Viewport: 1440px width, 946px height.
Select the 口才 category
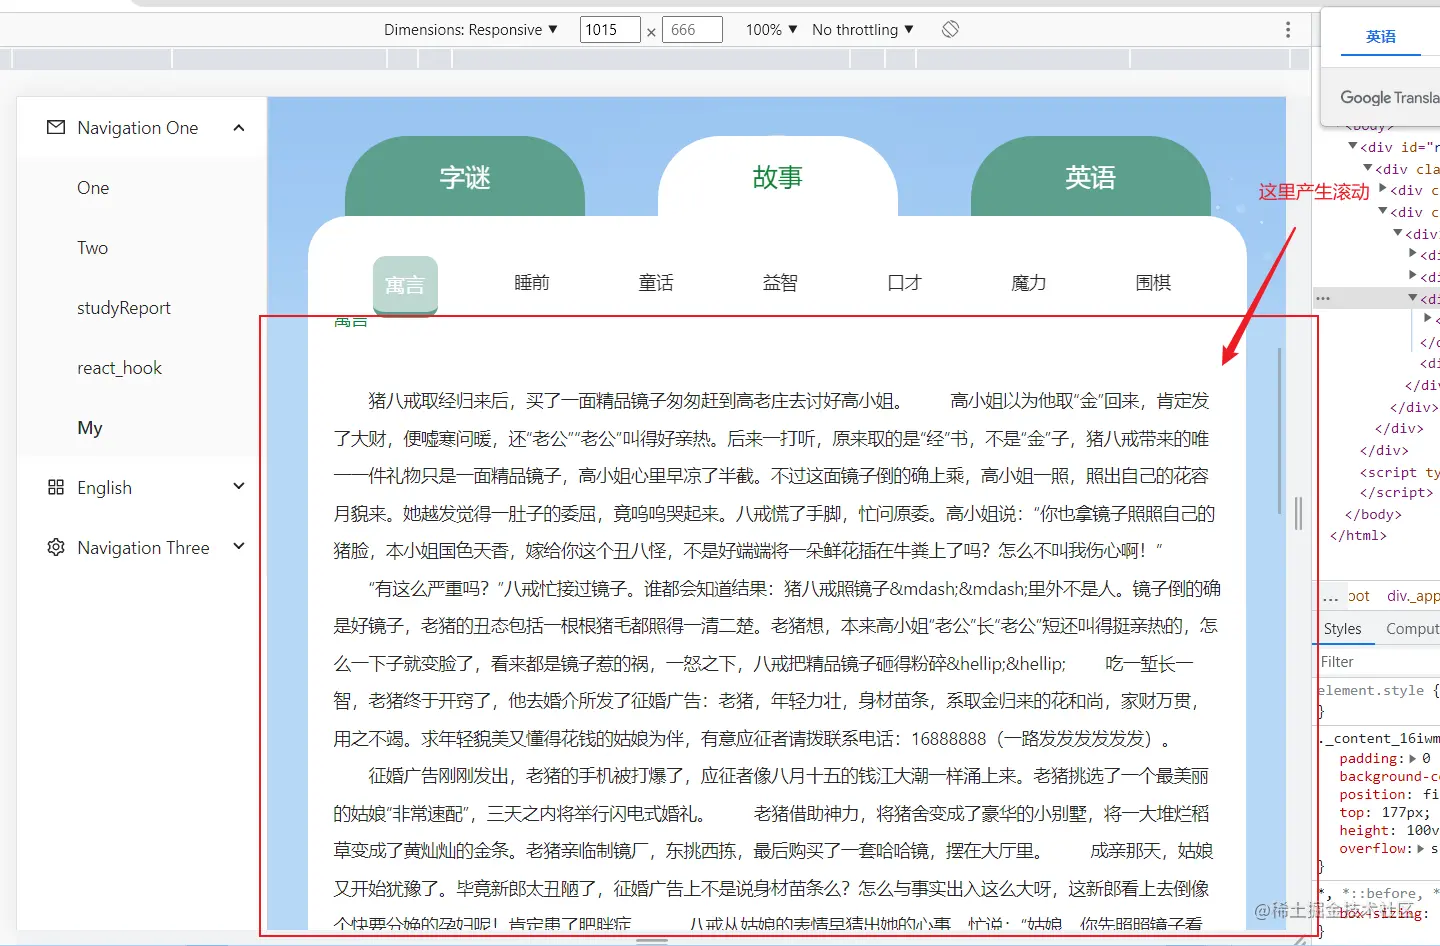tap(904, 283)
